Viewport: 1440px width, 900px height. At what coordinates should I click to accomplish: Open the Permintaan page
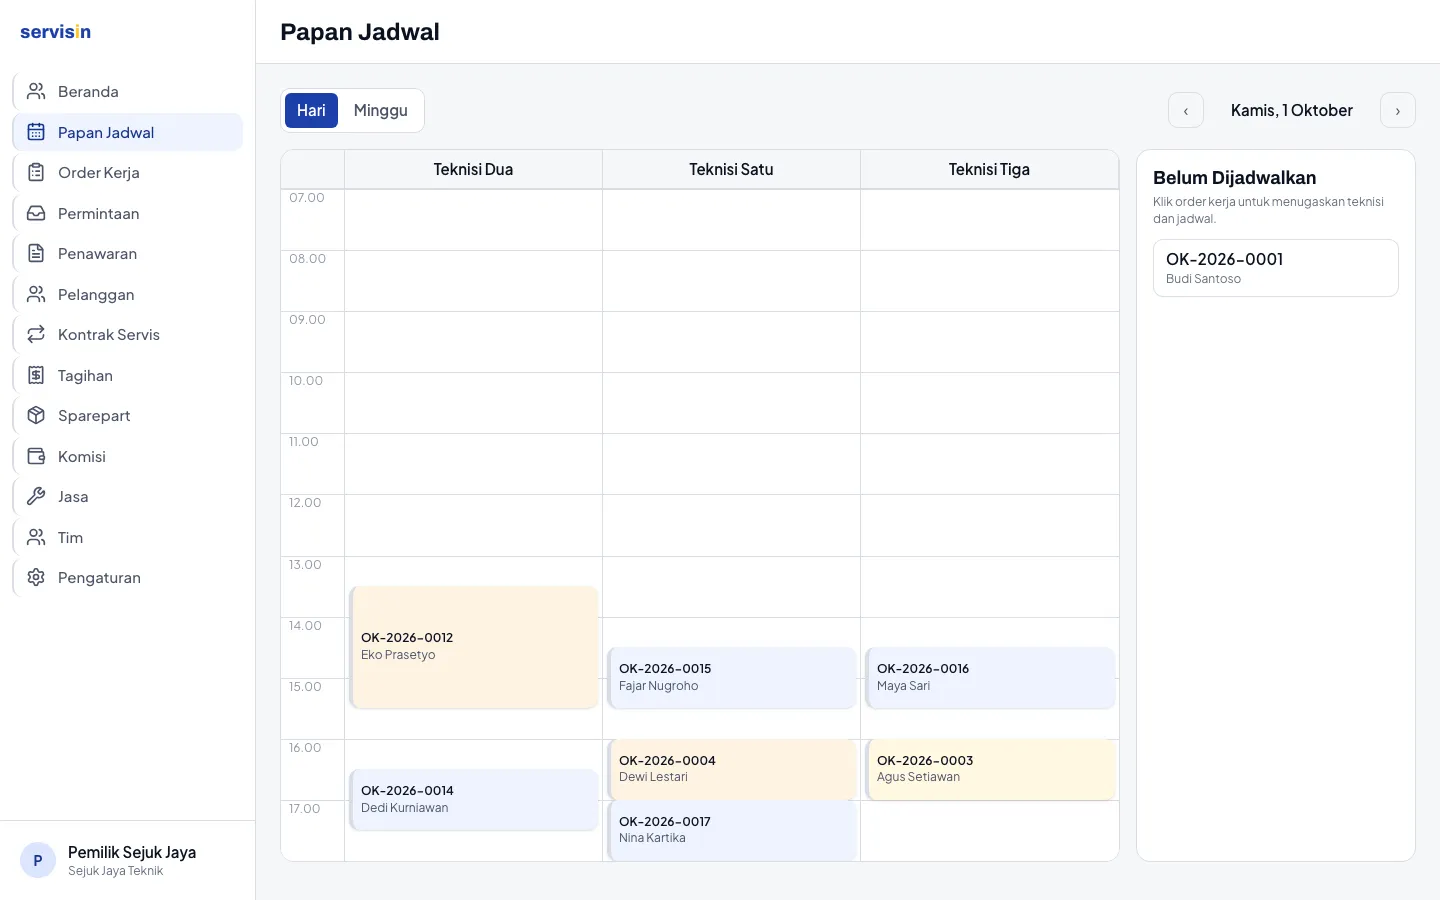pos(128,213)
